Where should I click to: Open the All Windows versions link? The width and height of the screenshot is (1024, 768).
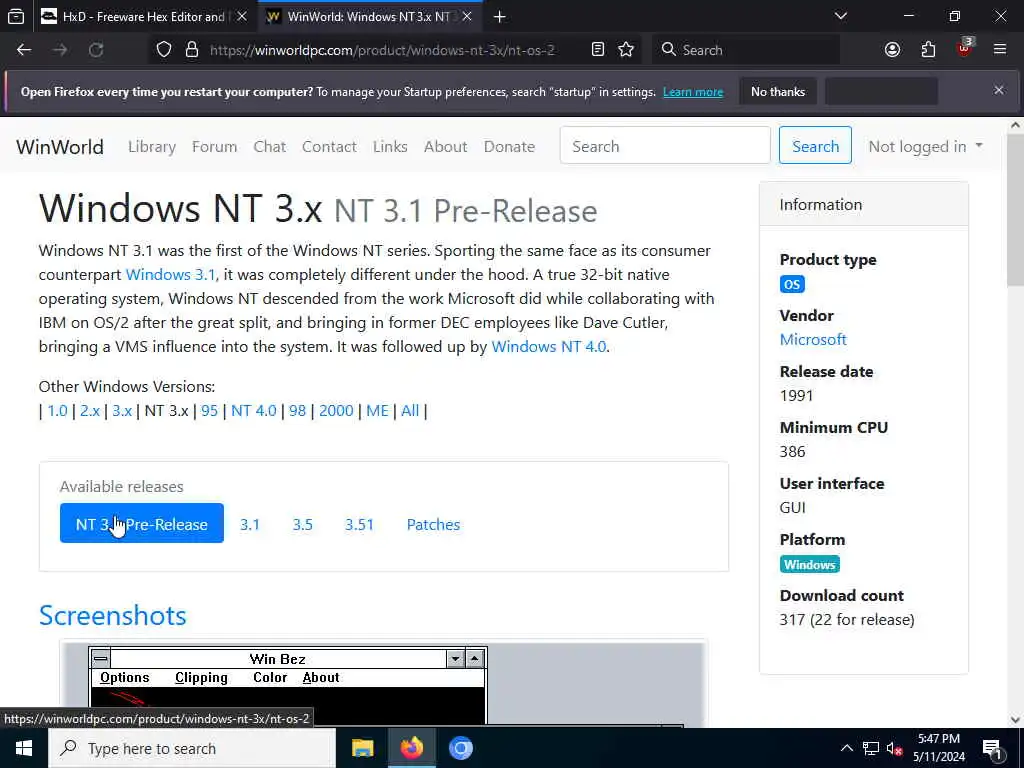(x=410, y=411)
